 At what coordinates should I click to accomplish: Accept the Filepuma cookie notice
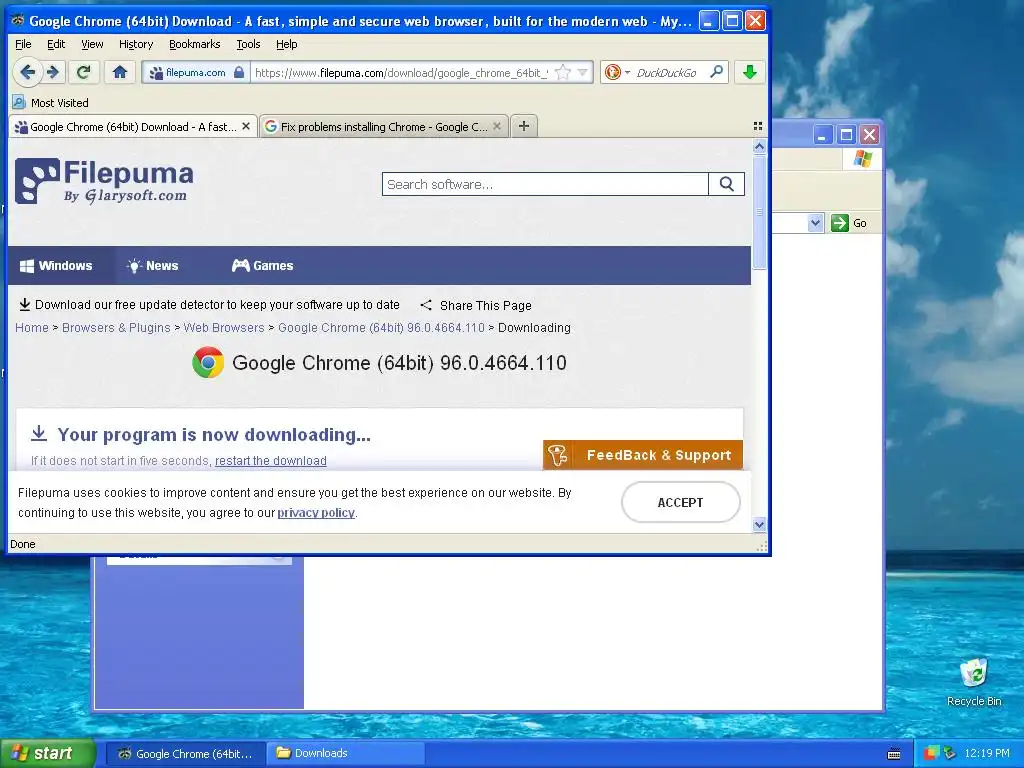point(680,502)
